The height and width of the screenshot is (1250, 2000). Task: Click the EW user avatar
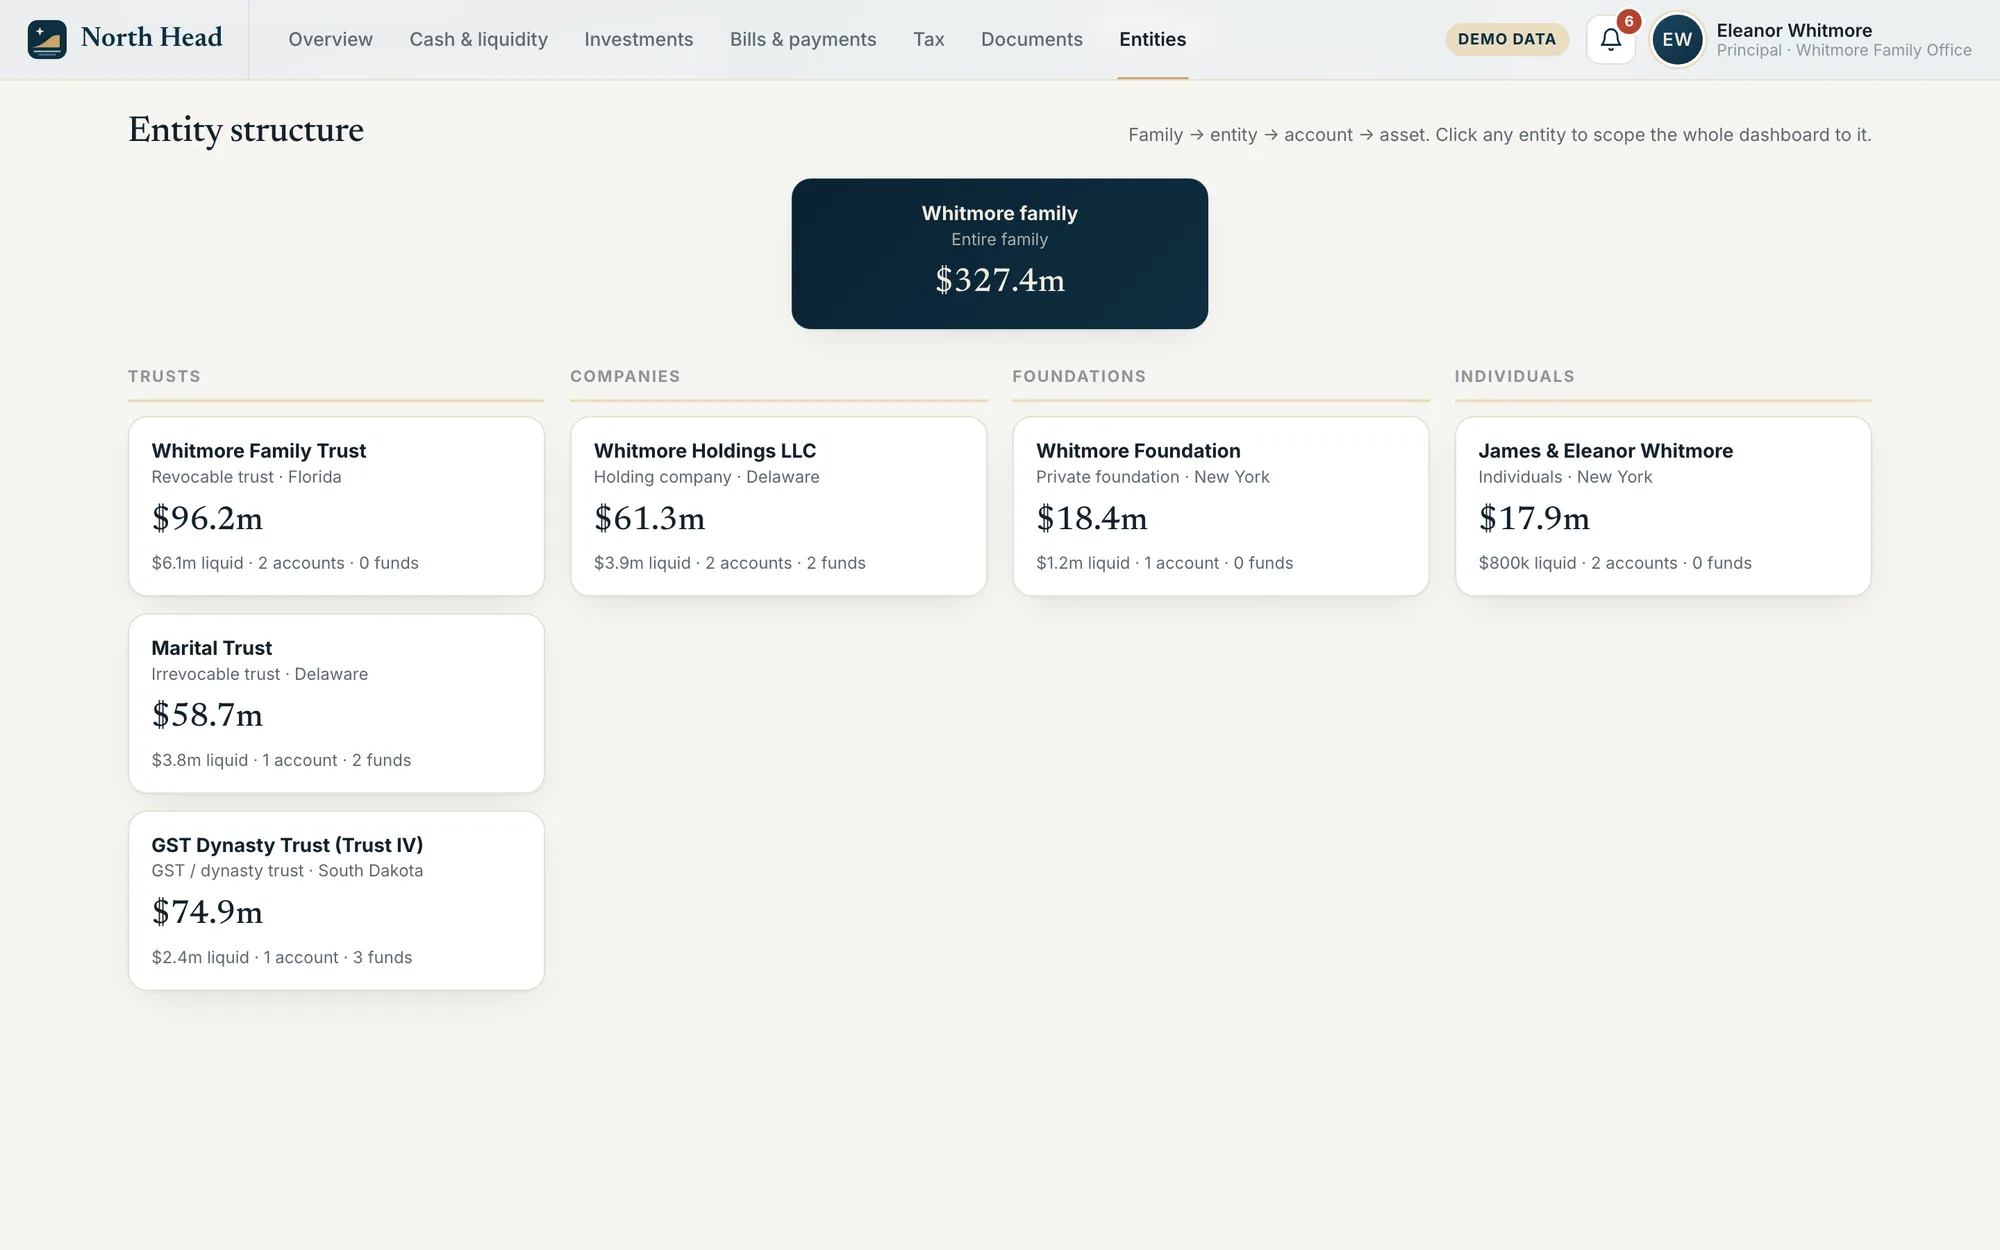1677,39
